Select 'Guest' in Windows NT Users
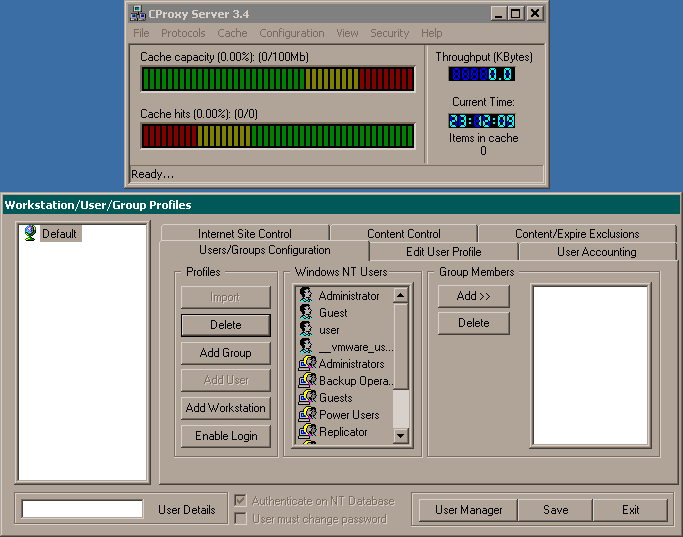This screenshot has height=537, width=683. click(333, 313)
